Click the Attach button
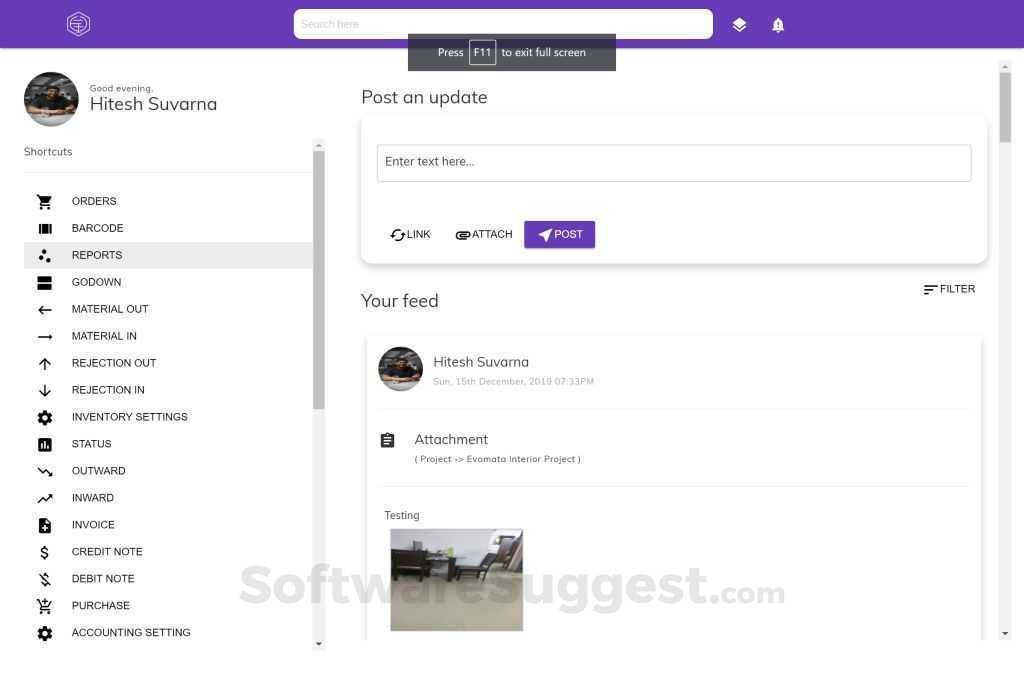The image size is (1024, 683). 484,235
